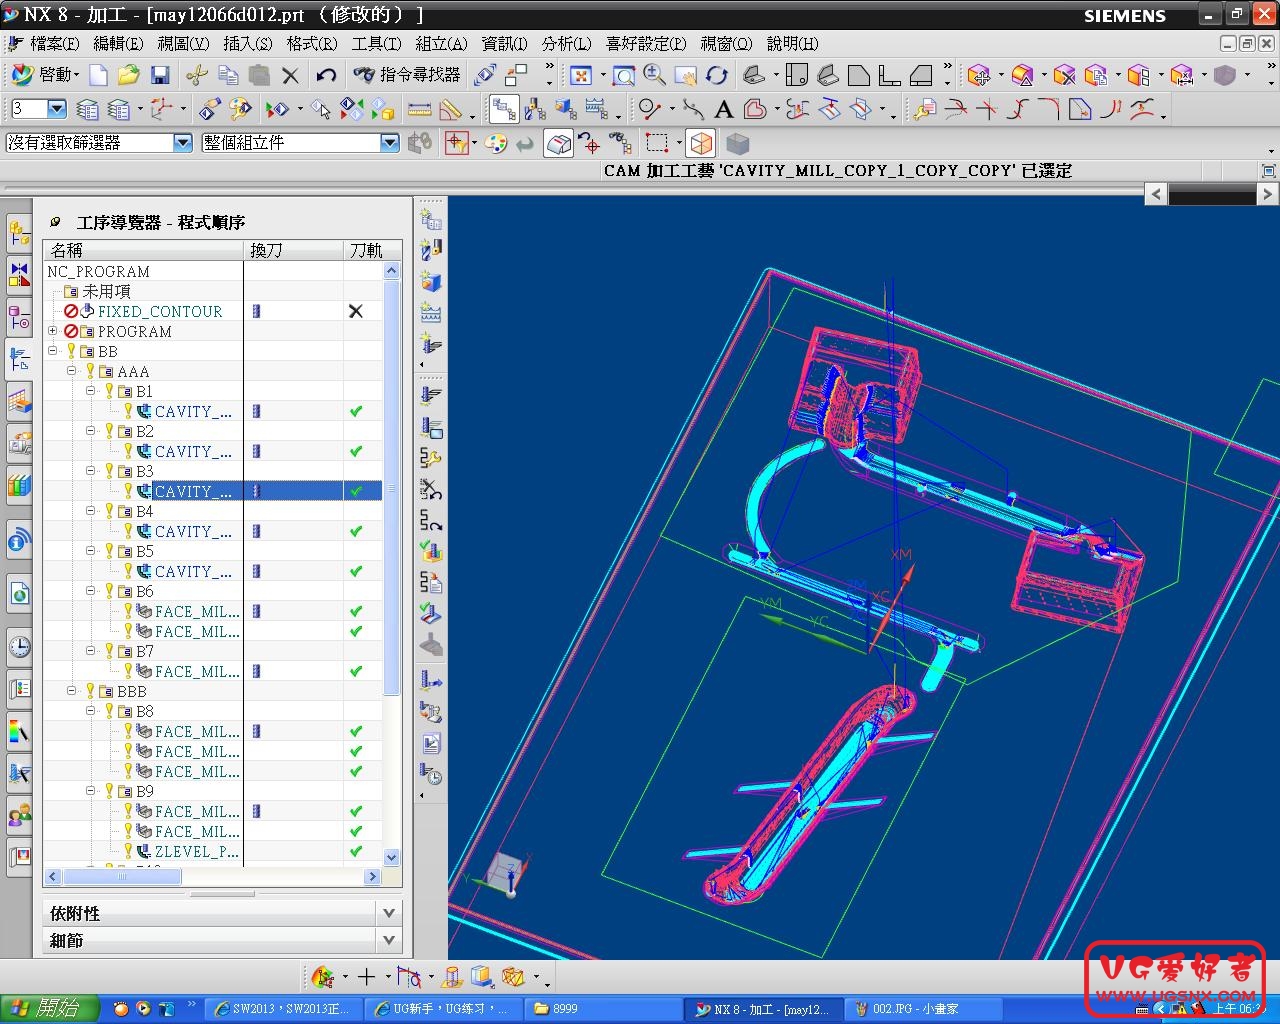Click the color palette selection icon

tap(496, 143)
